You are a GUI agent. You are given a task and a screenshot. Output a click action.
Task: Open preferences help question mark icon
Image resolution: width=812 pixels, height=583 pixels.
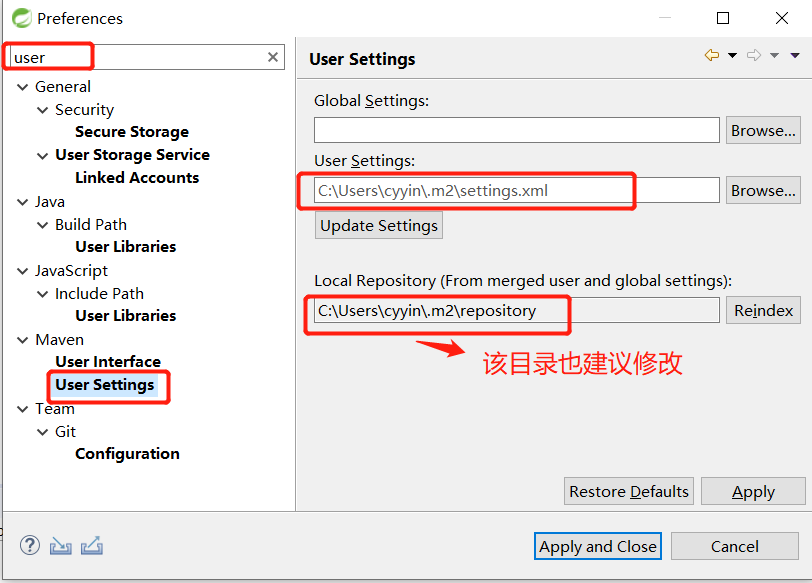[30, 545]
